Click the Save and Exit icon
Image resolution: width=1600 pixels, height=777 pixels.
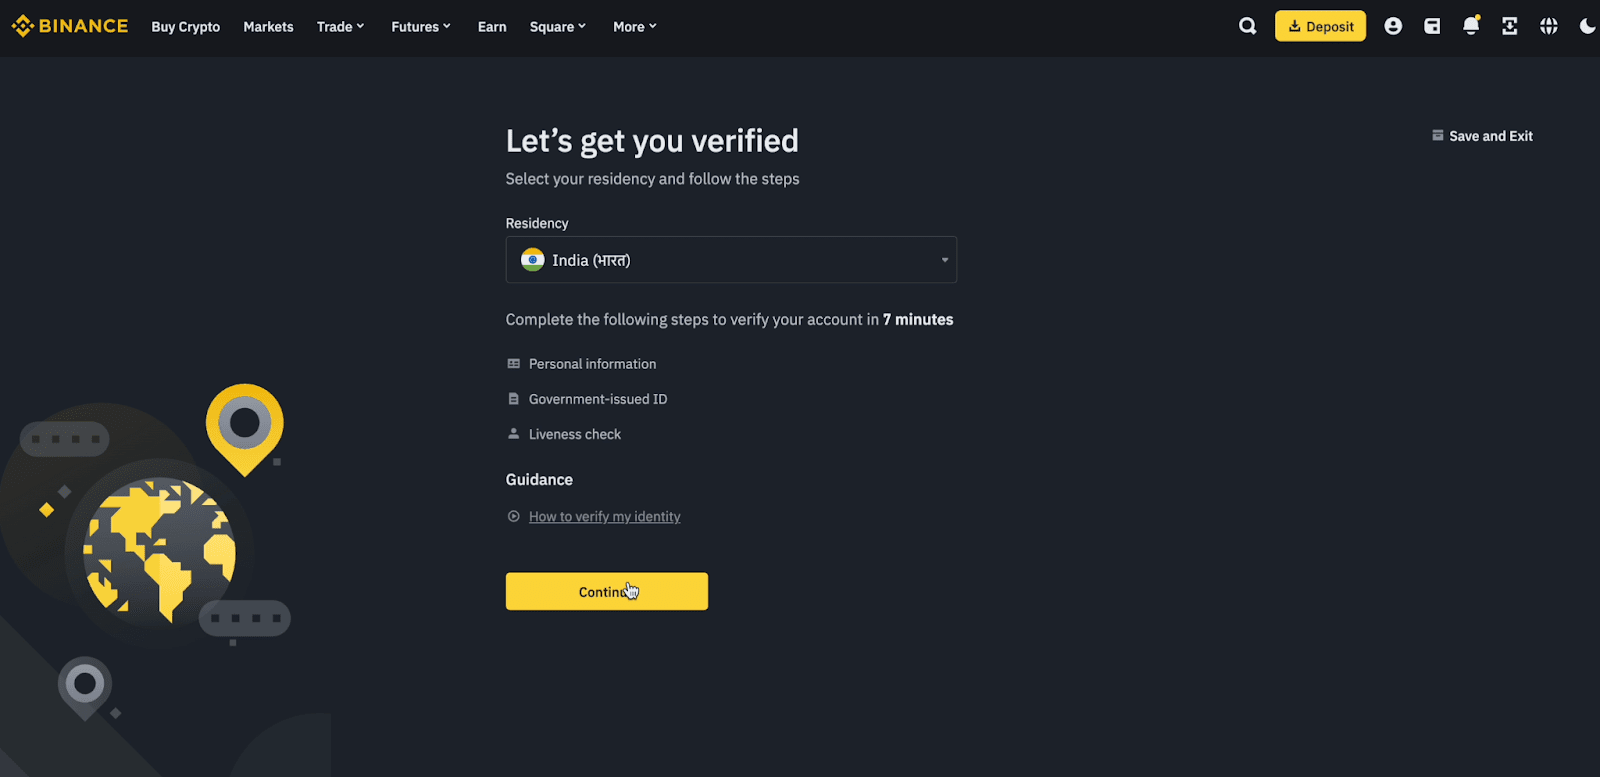click(x=1438, y=136)
